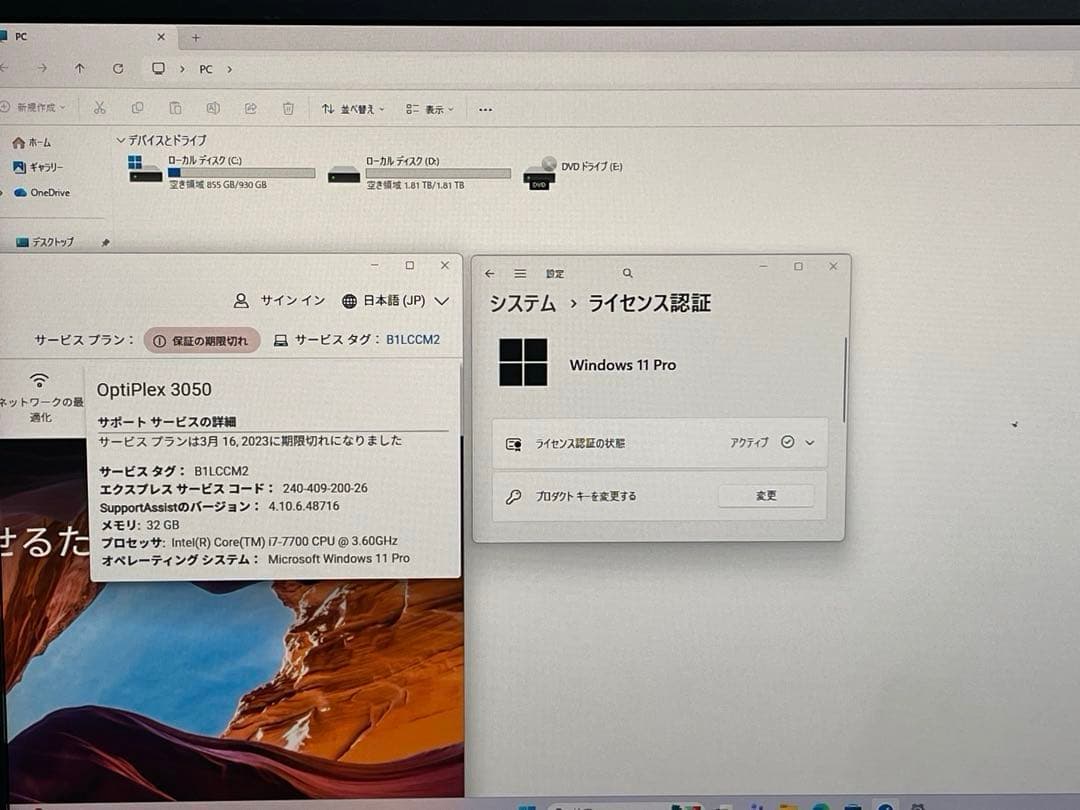Click the license activation status icon

coord(513,444)
